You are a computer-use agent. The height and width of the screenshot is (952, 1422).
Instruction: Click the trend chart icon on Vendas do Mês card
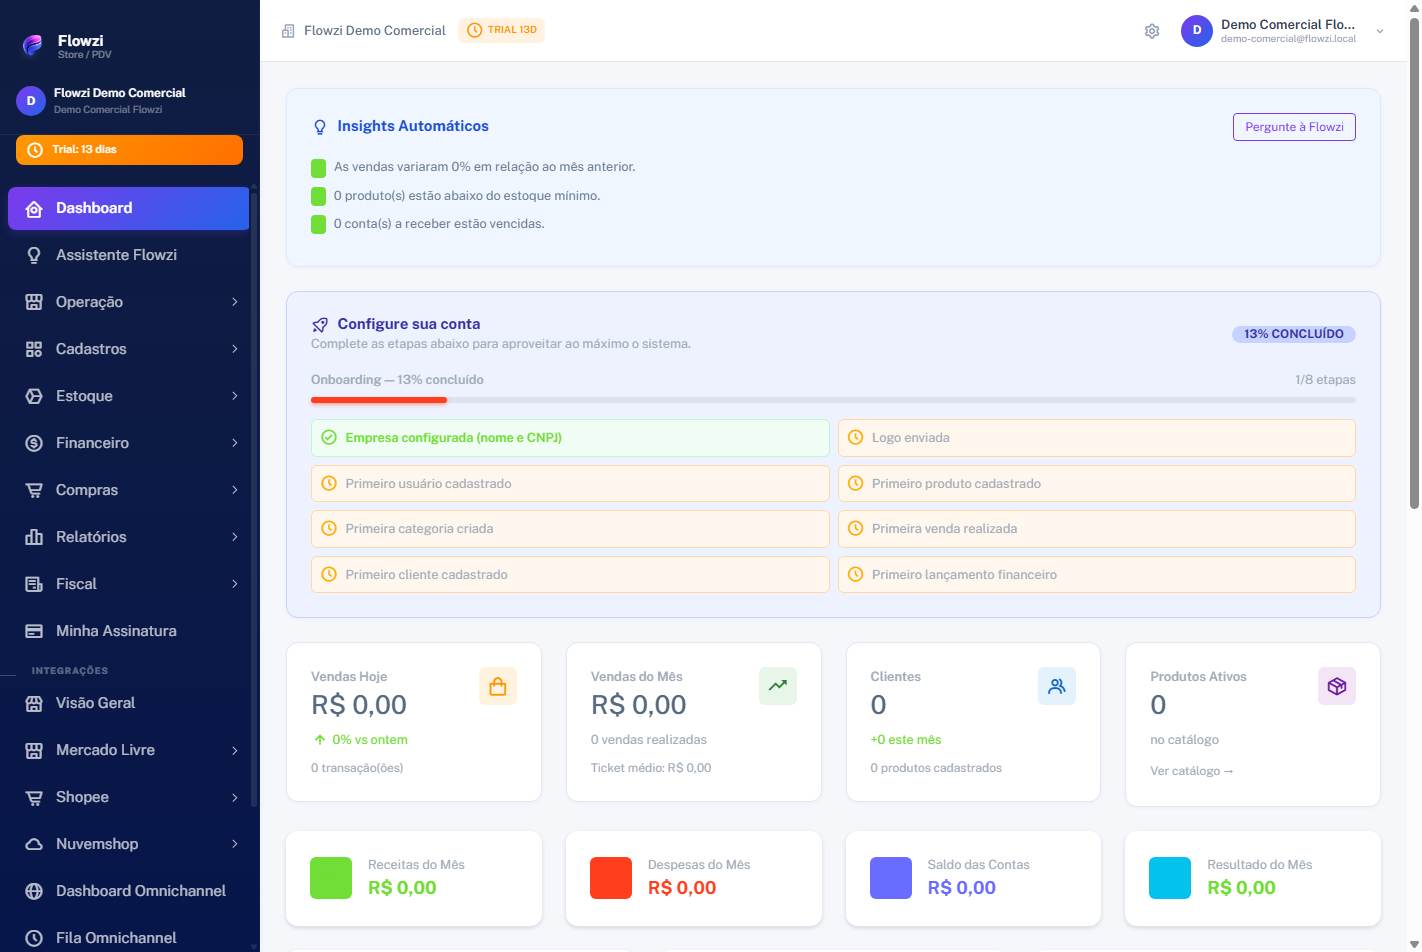(x=778, y=686)
